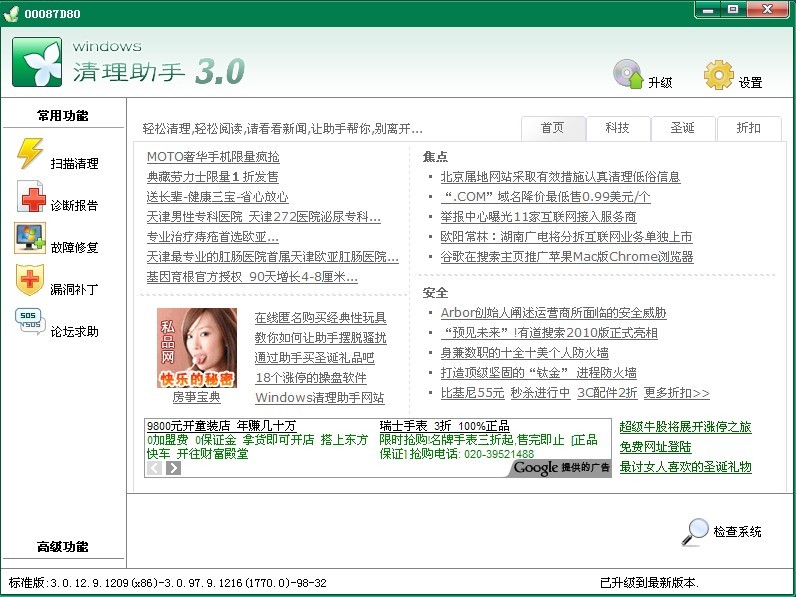Open 秒杀进行中 link

540,393
